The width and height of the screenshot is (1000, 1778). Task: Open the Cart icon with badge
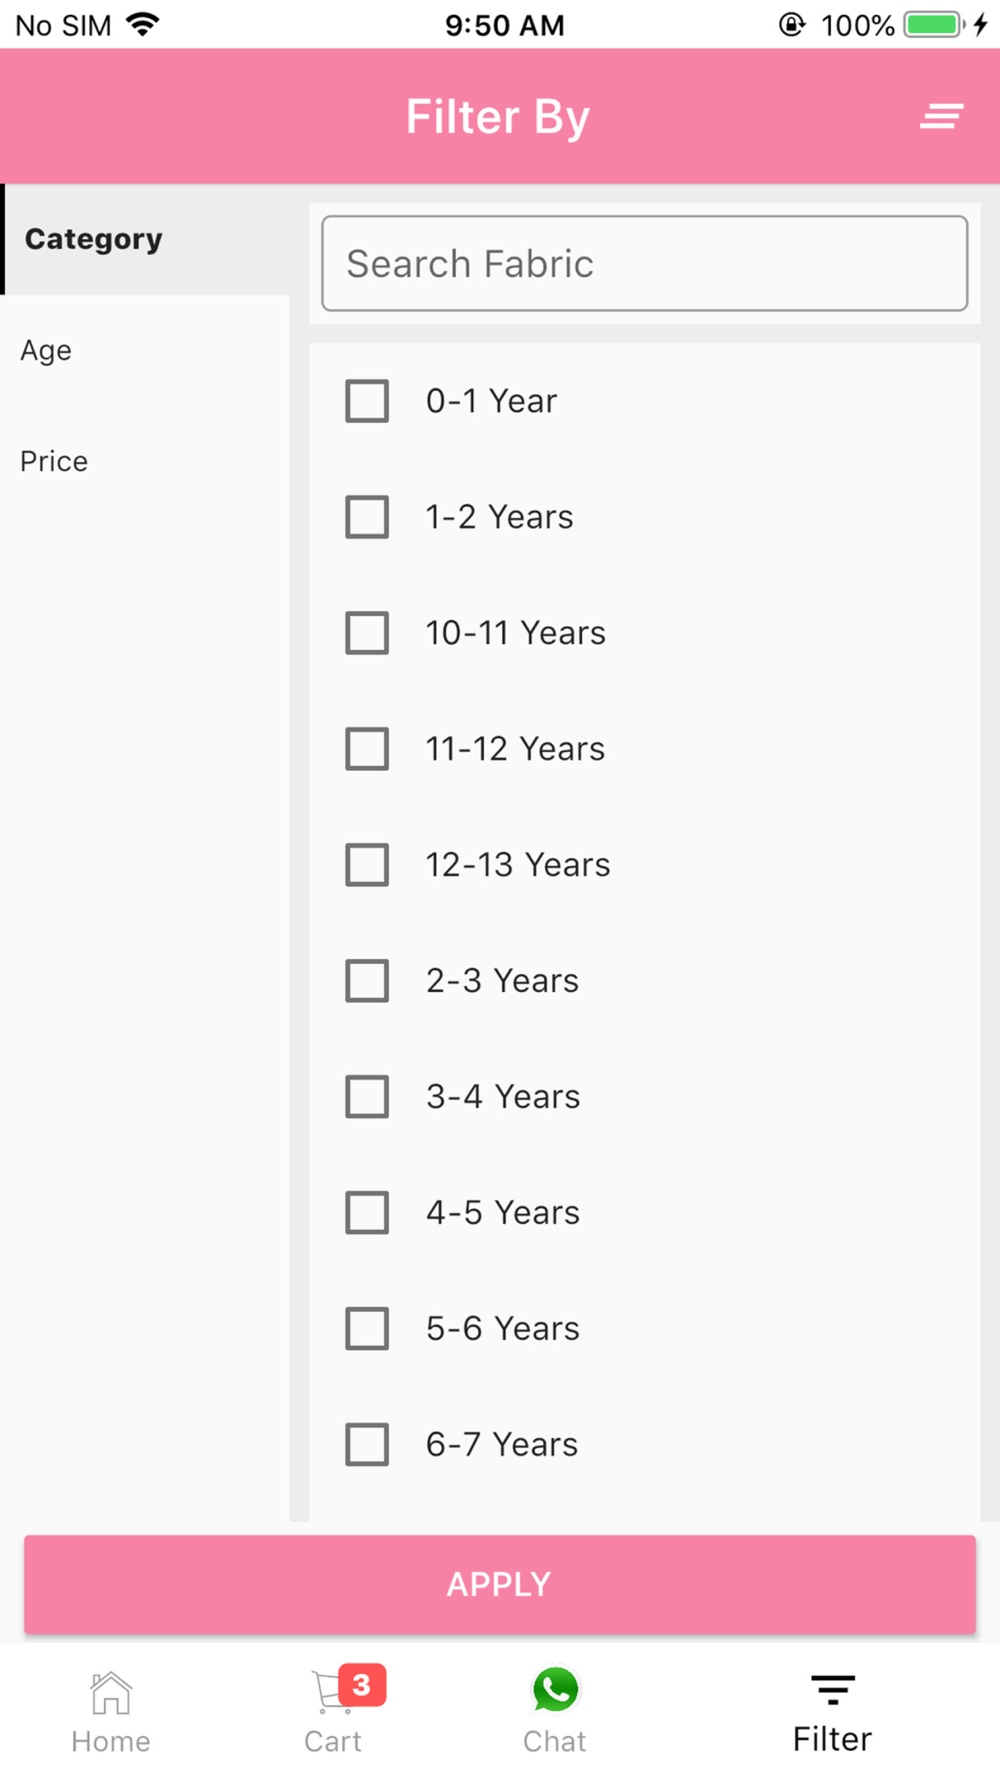pos(334,1692)
